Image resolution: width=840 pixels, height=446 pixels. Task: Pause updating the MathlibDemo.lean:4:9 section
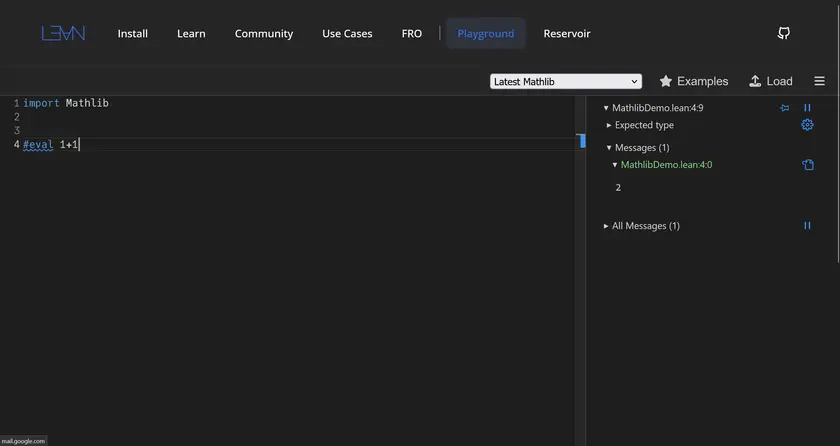(x=807, y=108)
